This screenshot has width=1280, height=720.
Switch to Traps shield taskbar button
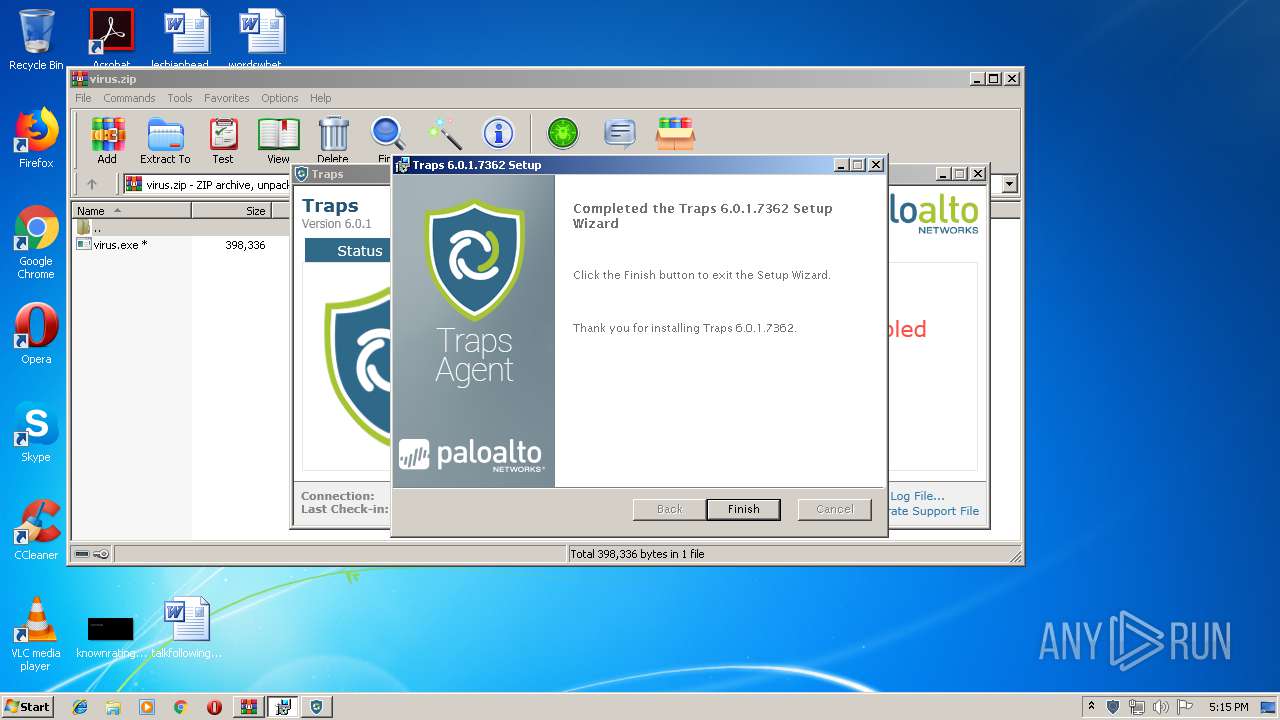[x=317, y=707]
